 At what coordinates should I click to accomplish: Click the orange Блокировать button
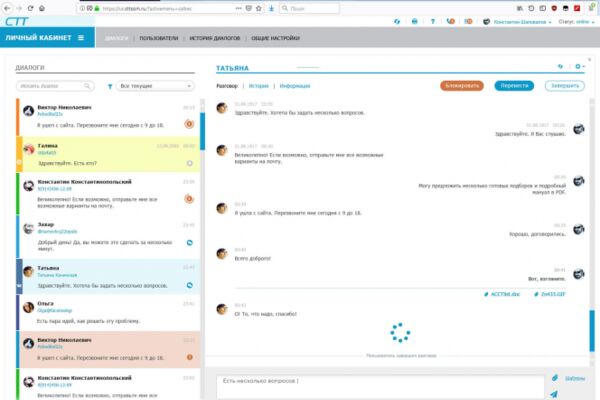(x=462, y=86)
